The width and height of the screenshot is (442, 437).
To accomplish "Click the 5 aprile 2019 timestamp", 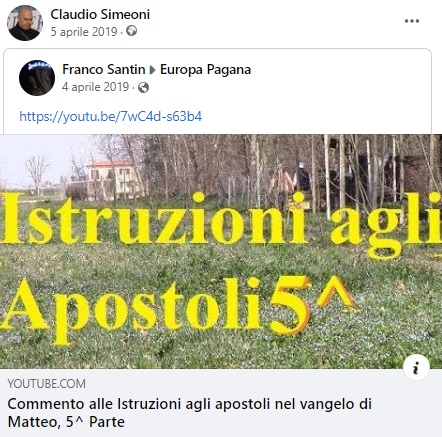I will tap(84, 32).
